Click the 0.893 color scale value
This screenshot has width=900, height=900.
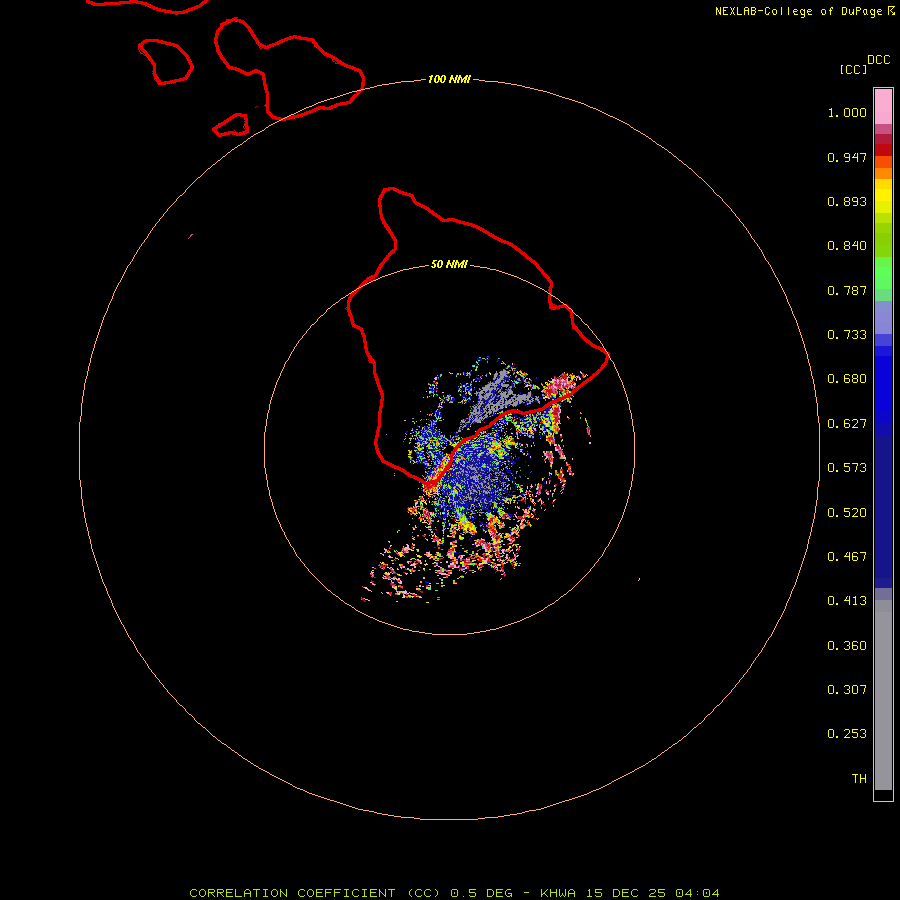[847, 201]
